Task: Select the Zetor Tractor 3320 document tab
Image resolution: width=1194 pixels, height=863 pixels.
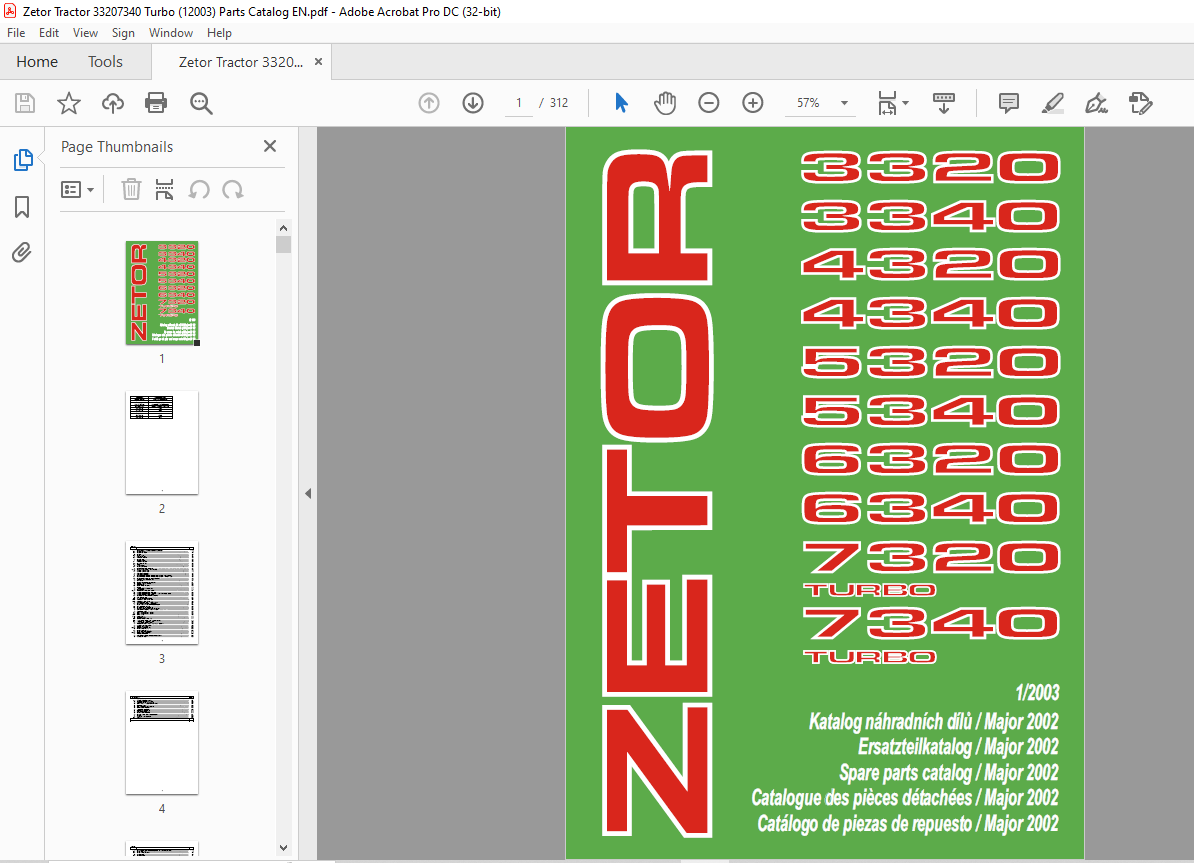Action: [x=241, y=62]
